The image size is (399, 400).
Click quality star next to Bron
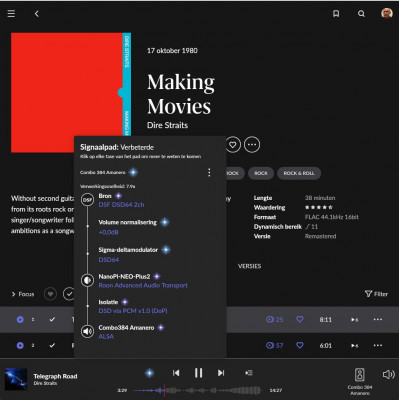[x=118, y=196]
